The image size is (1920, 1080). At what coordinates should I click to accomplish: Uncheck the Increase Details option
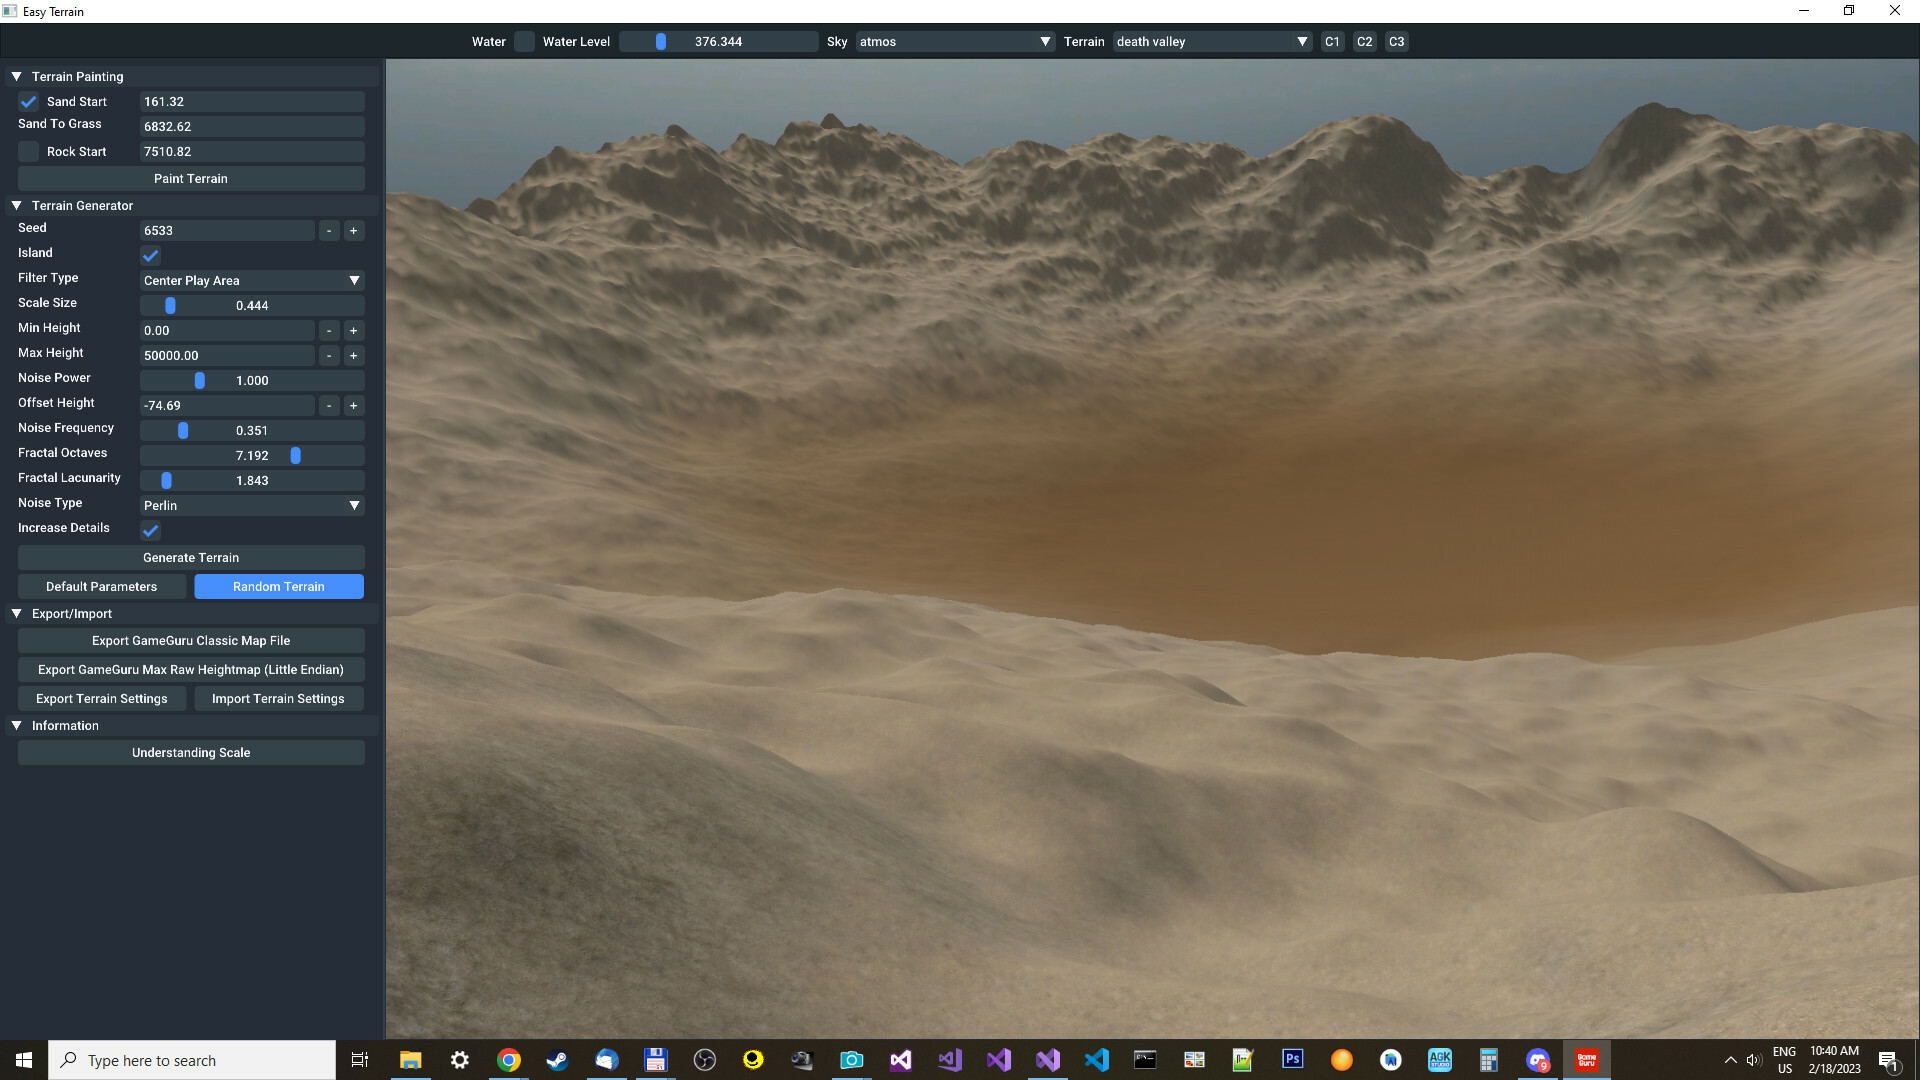coord(150,531)
